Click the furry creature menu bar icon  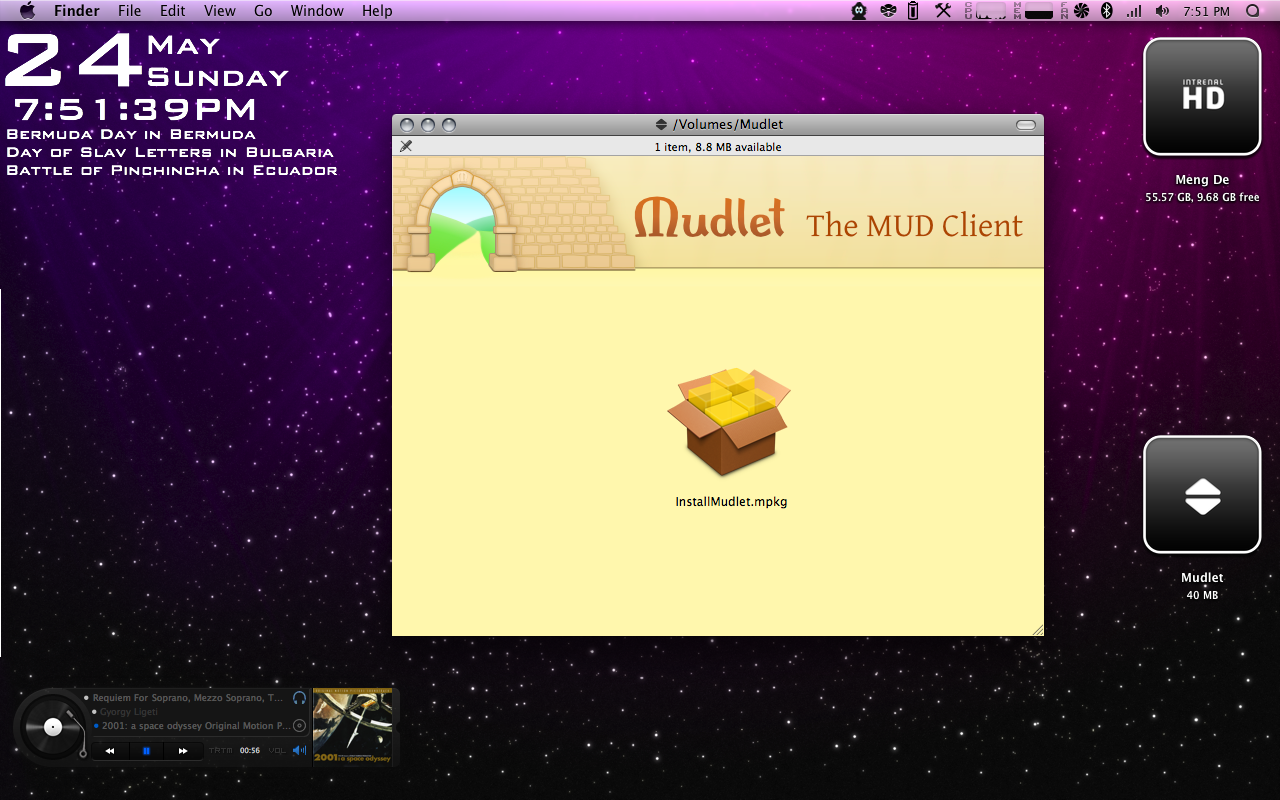pyautogui.click(x=859, y=11)
